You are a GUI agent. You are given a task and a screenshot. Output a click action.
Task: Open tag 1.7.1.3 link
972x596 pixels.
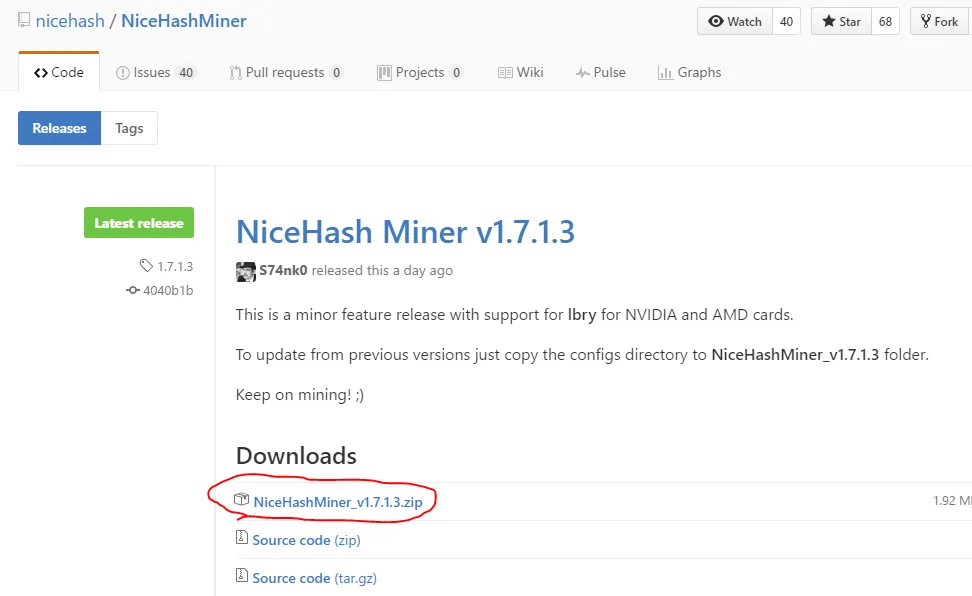tap(175, 267)
